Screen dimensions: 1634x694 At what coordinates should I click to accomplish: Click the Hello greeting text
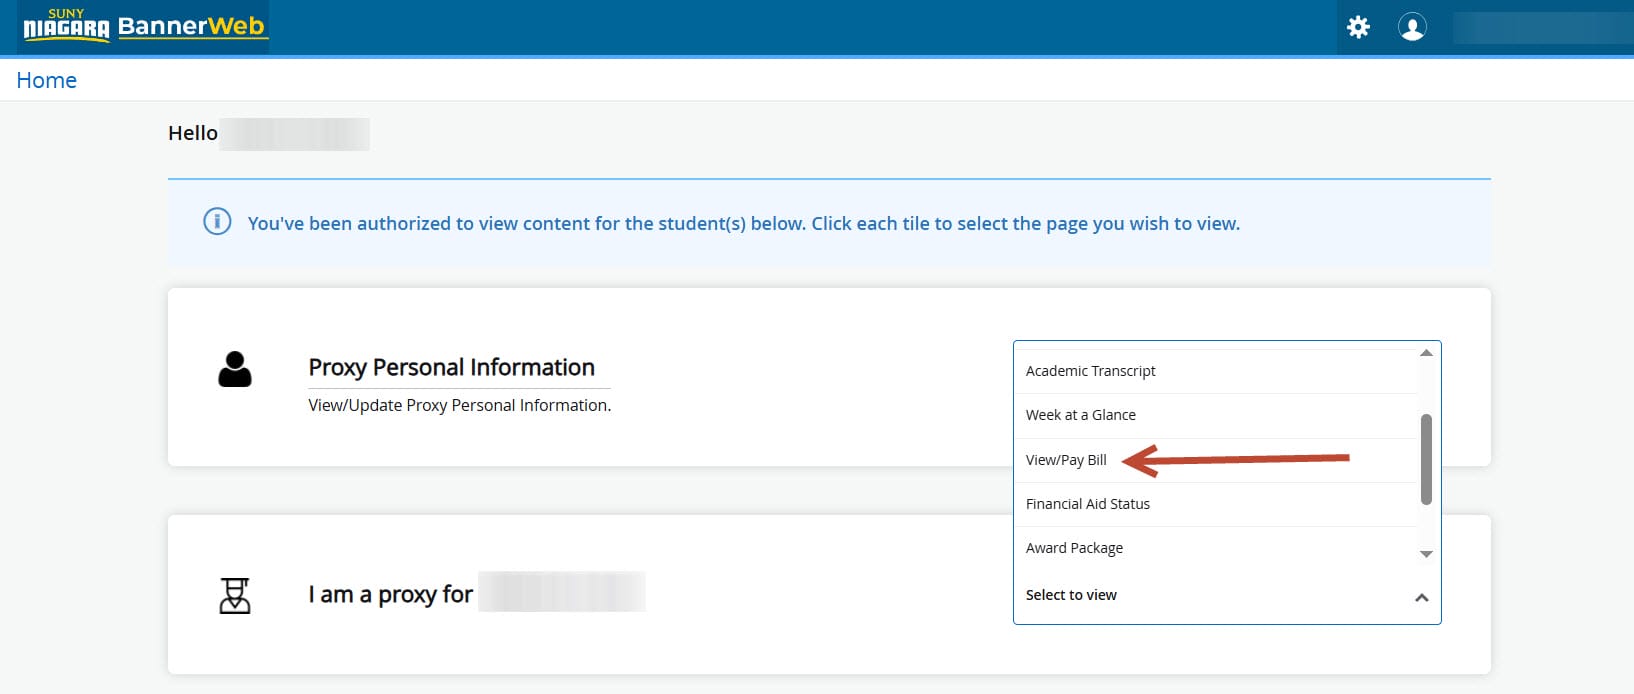(193, 133)
